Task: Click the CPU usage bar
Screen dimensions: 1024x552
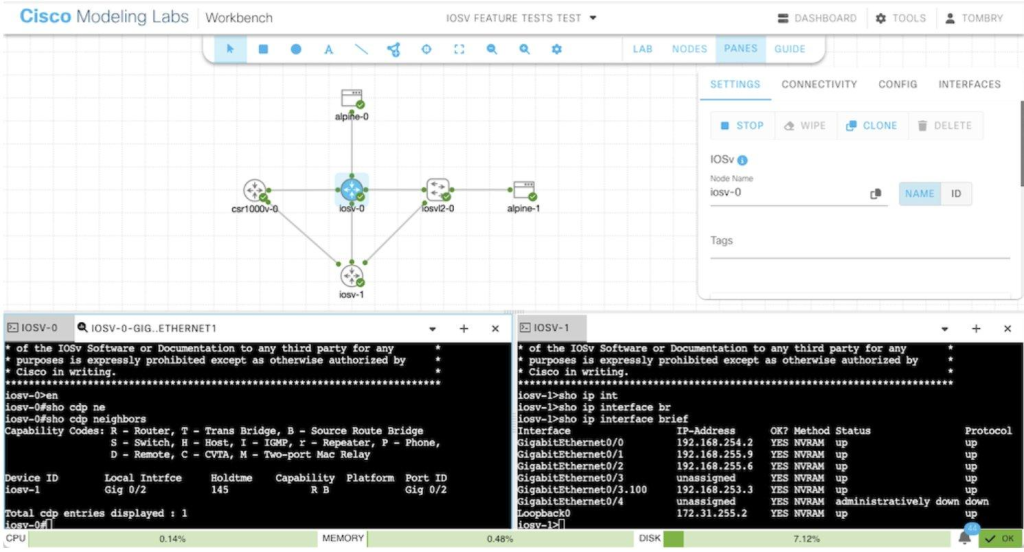Action: (172, 539)
